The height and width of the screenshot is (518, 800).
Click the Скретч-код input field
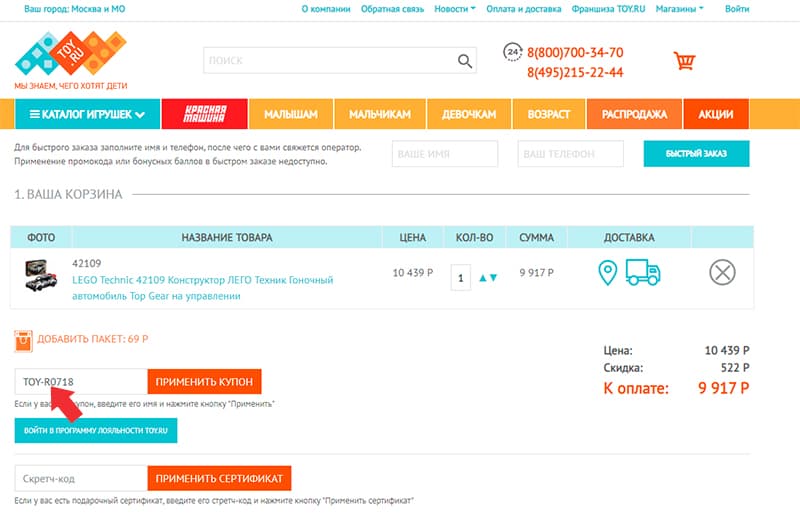(x=80, y=478)
